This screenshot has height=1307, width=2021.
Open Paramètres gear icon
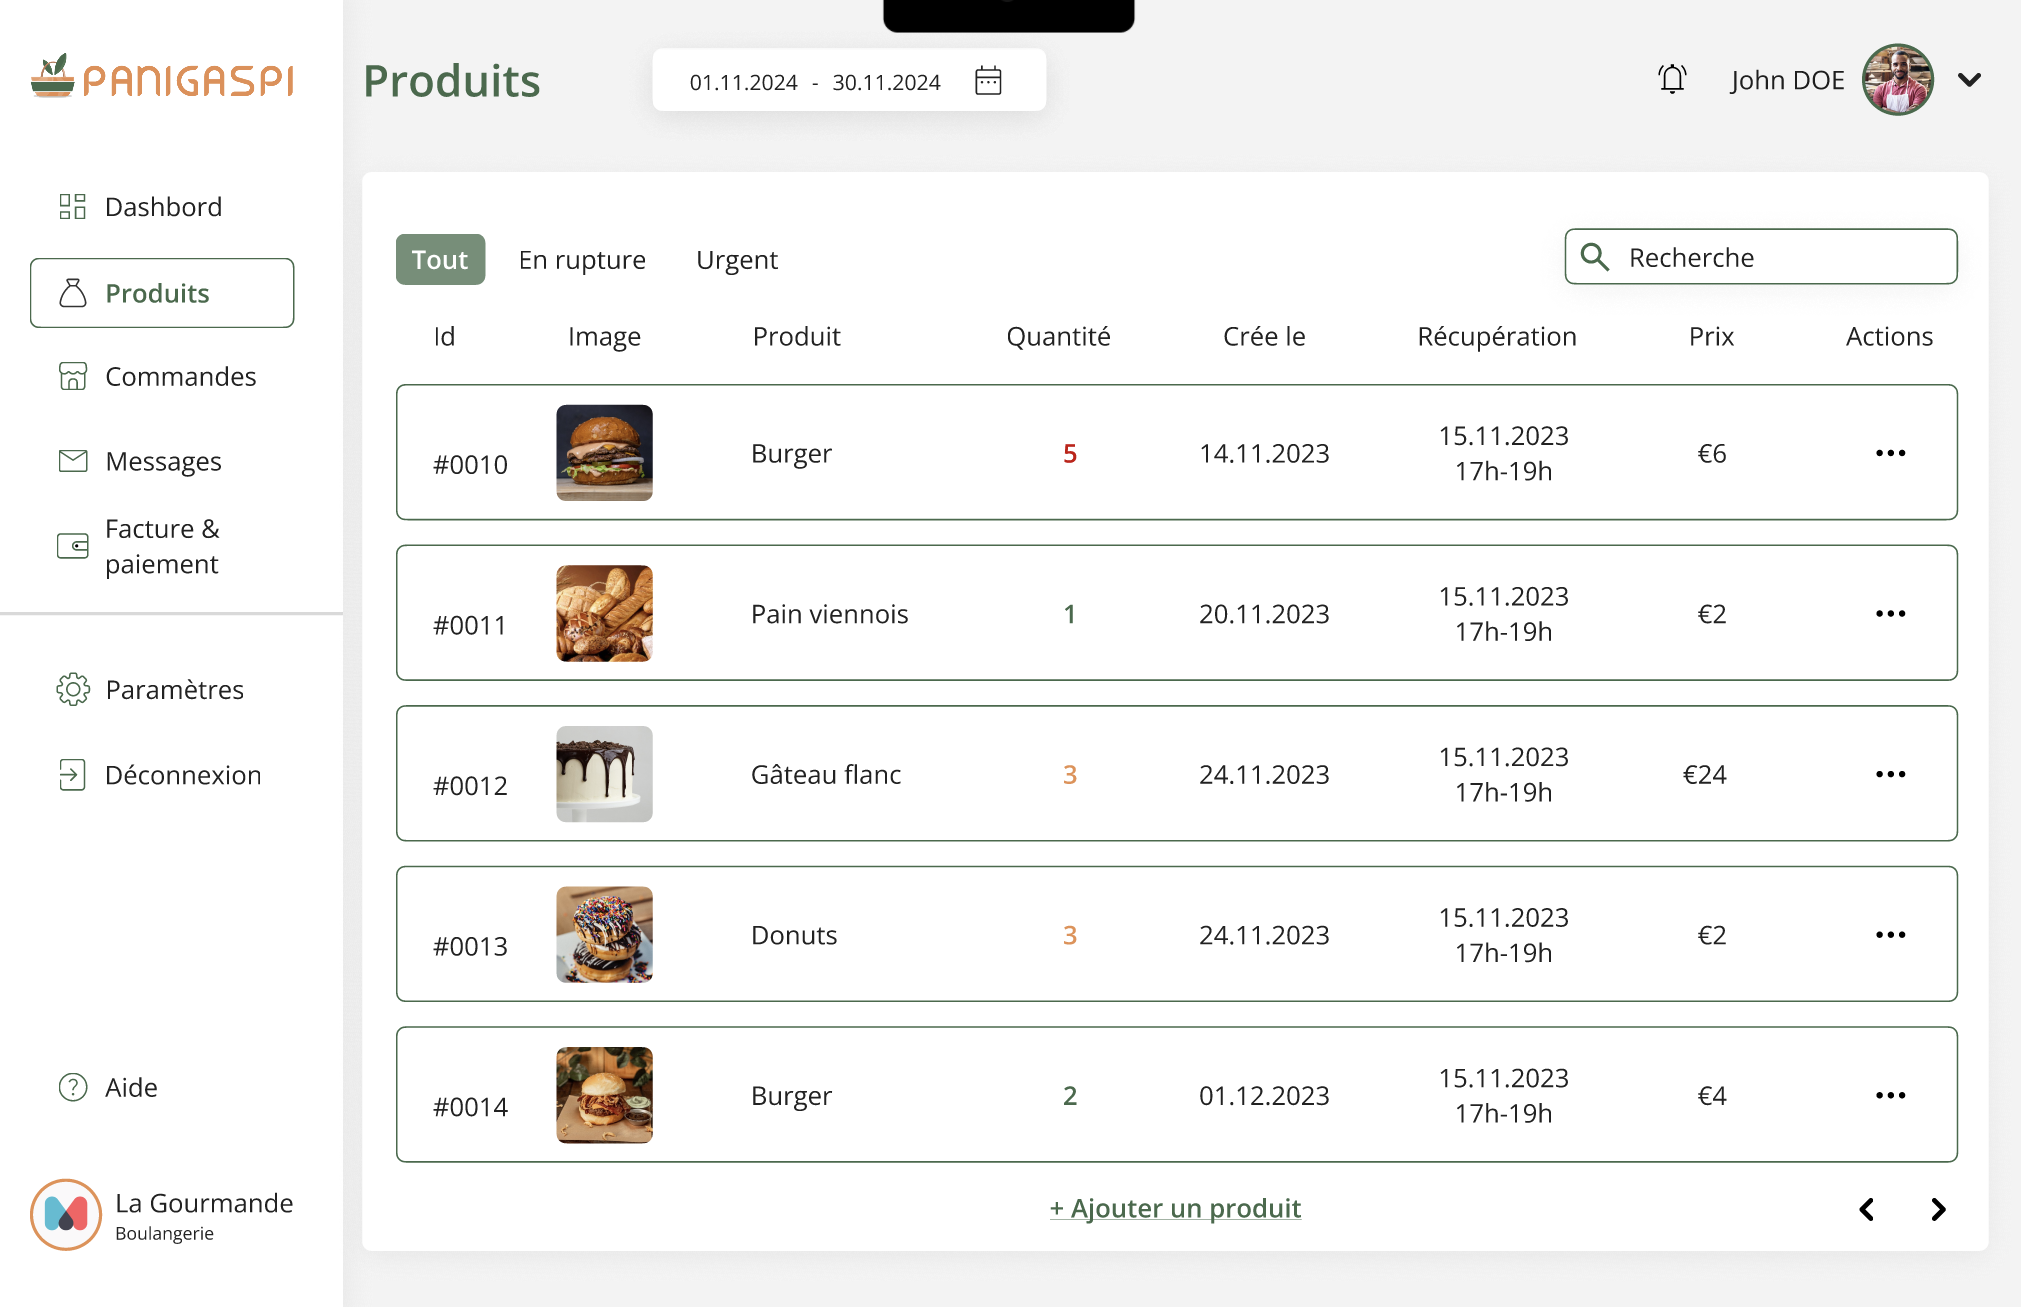pos(72,689)
